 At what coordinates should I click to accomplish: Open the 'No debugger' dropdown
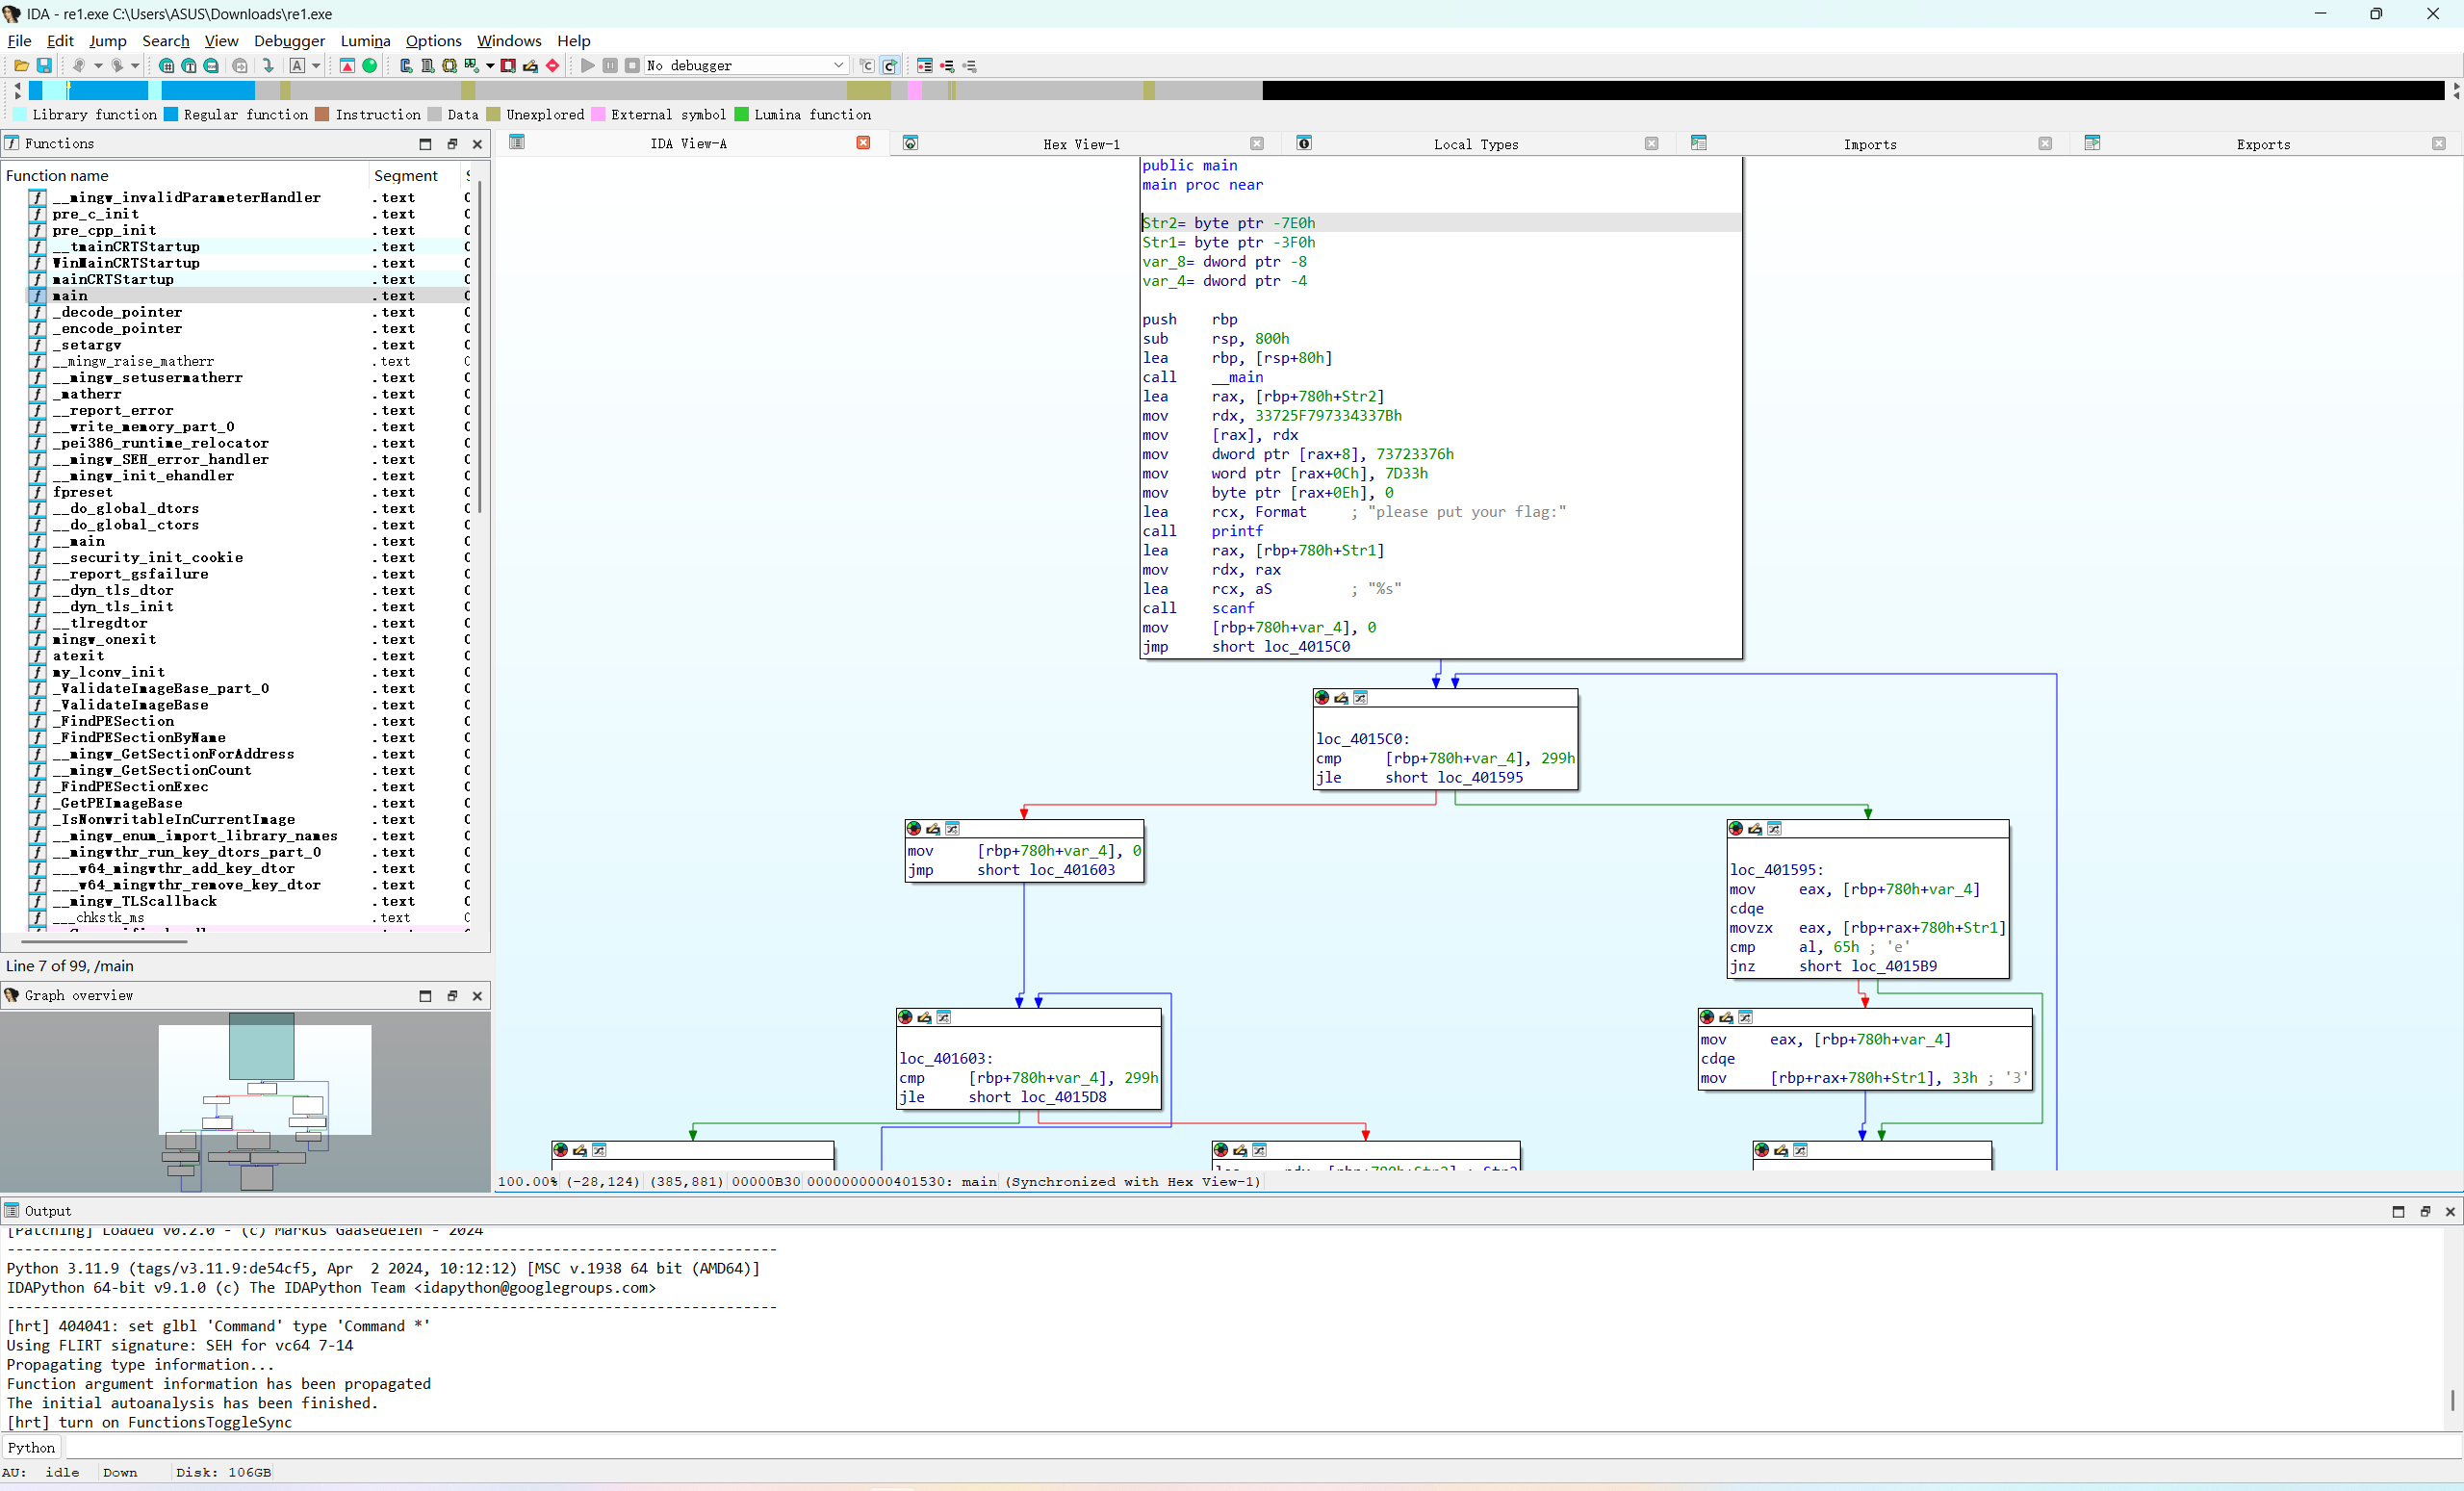point(838,65)
